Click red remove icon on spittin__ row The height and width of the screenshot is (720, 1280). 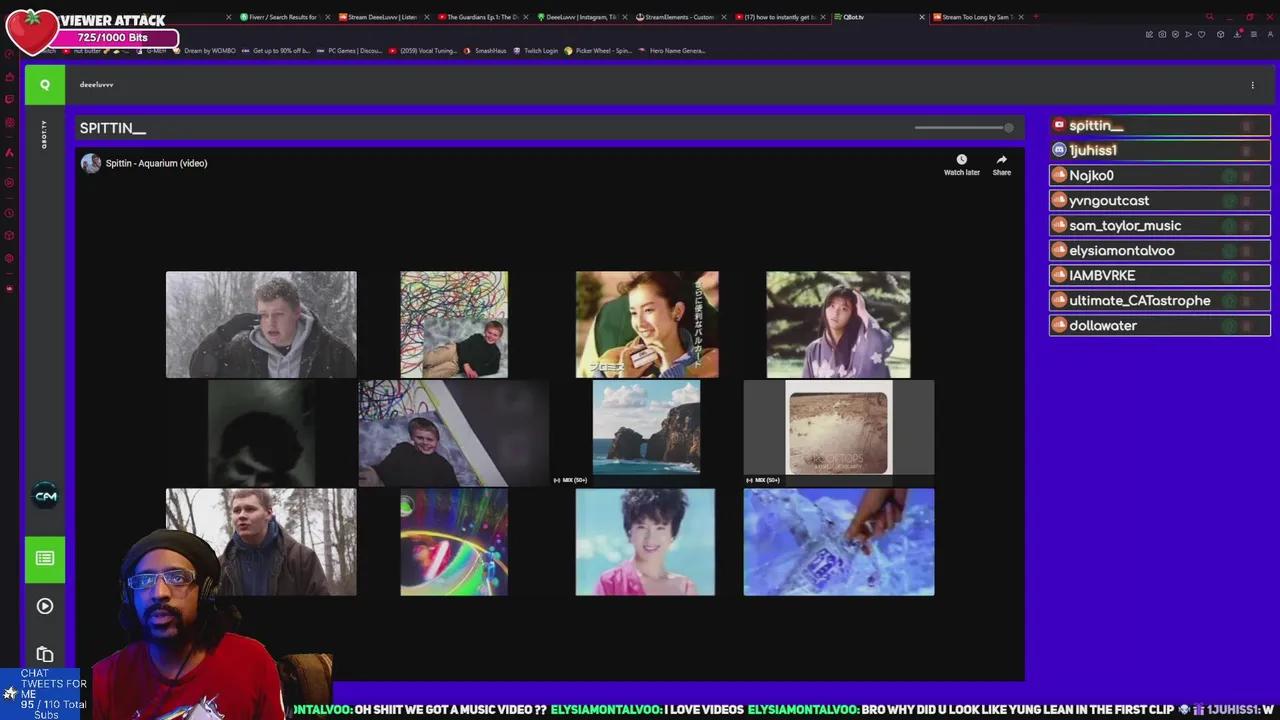click(1246, 126)
